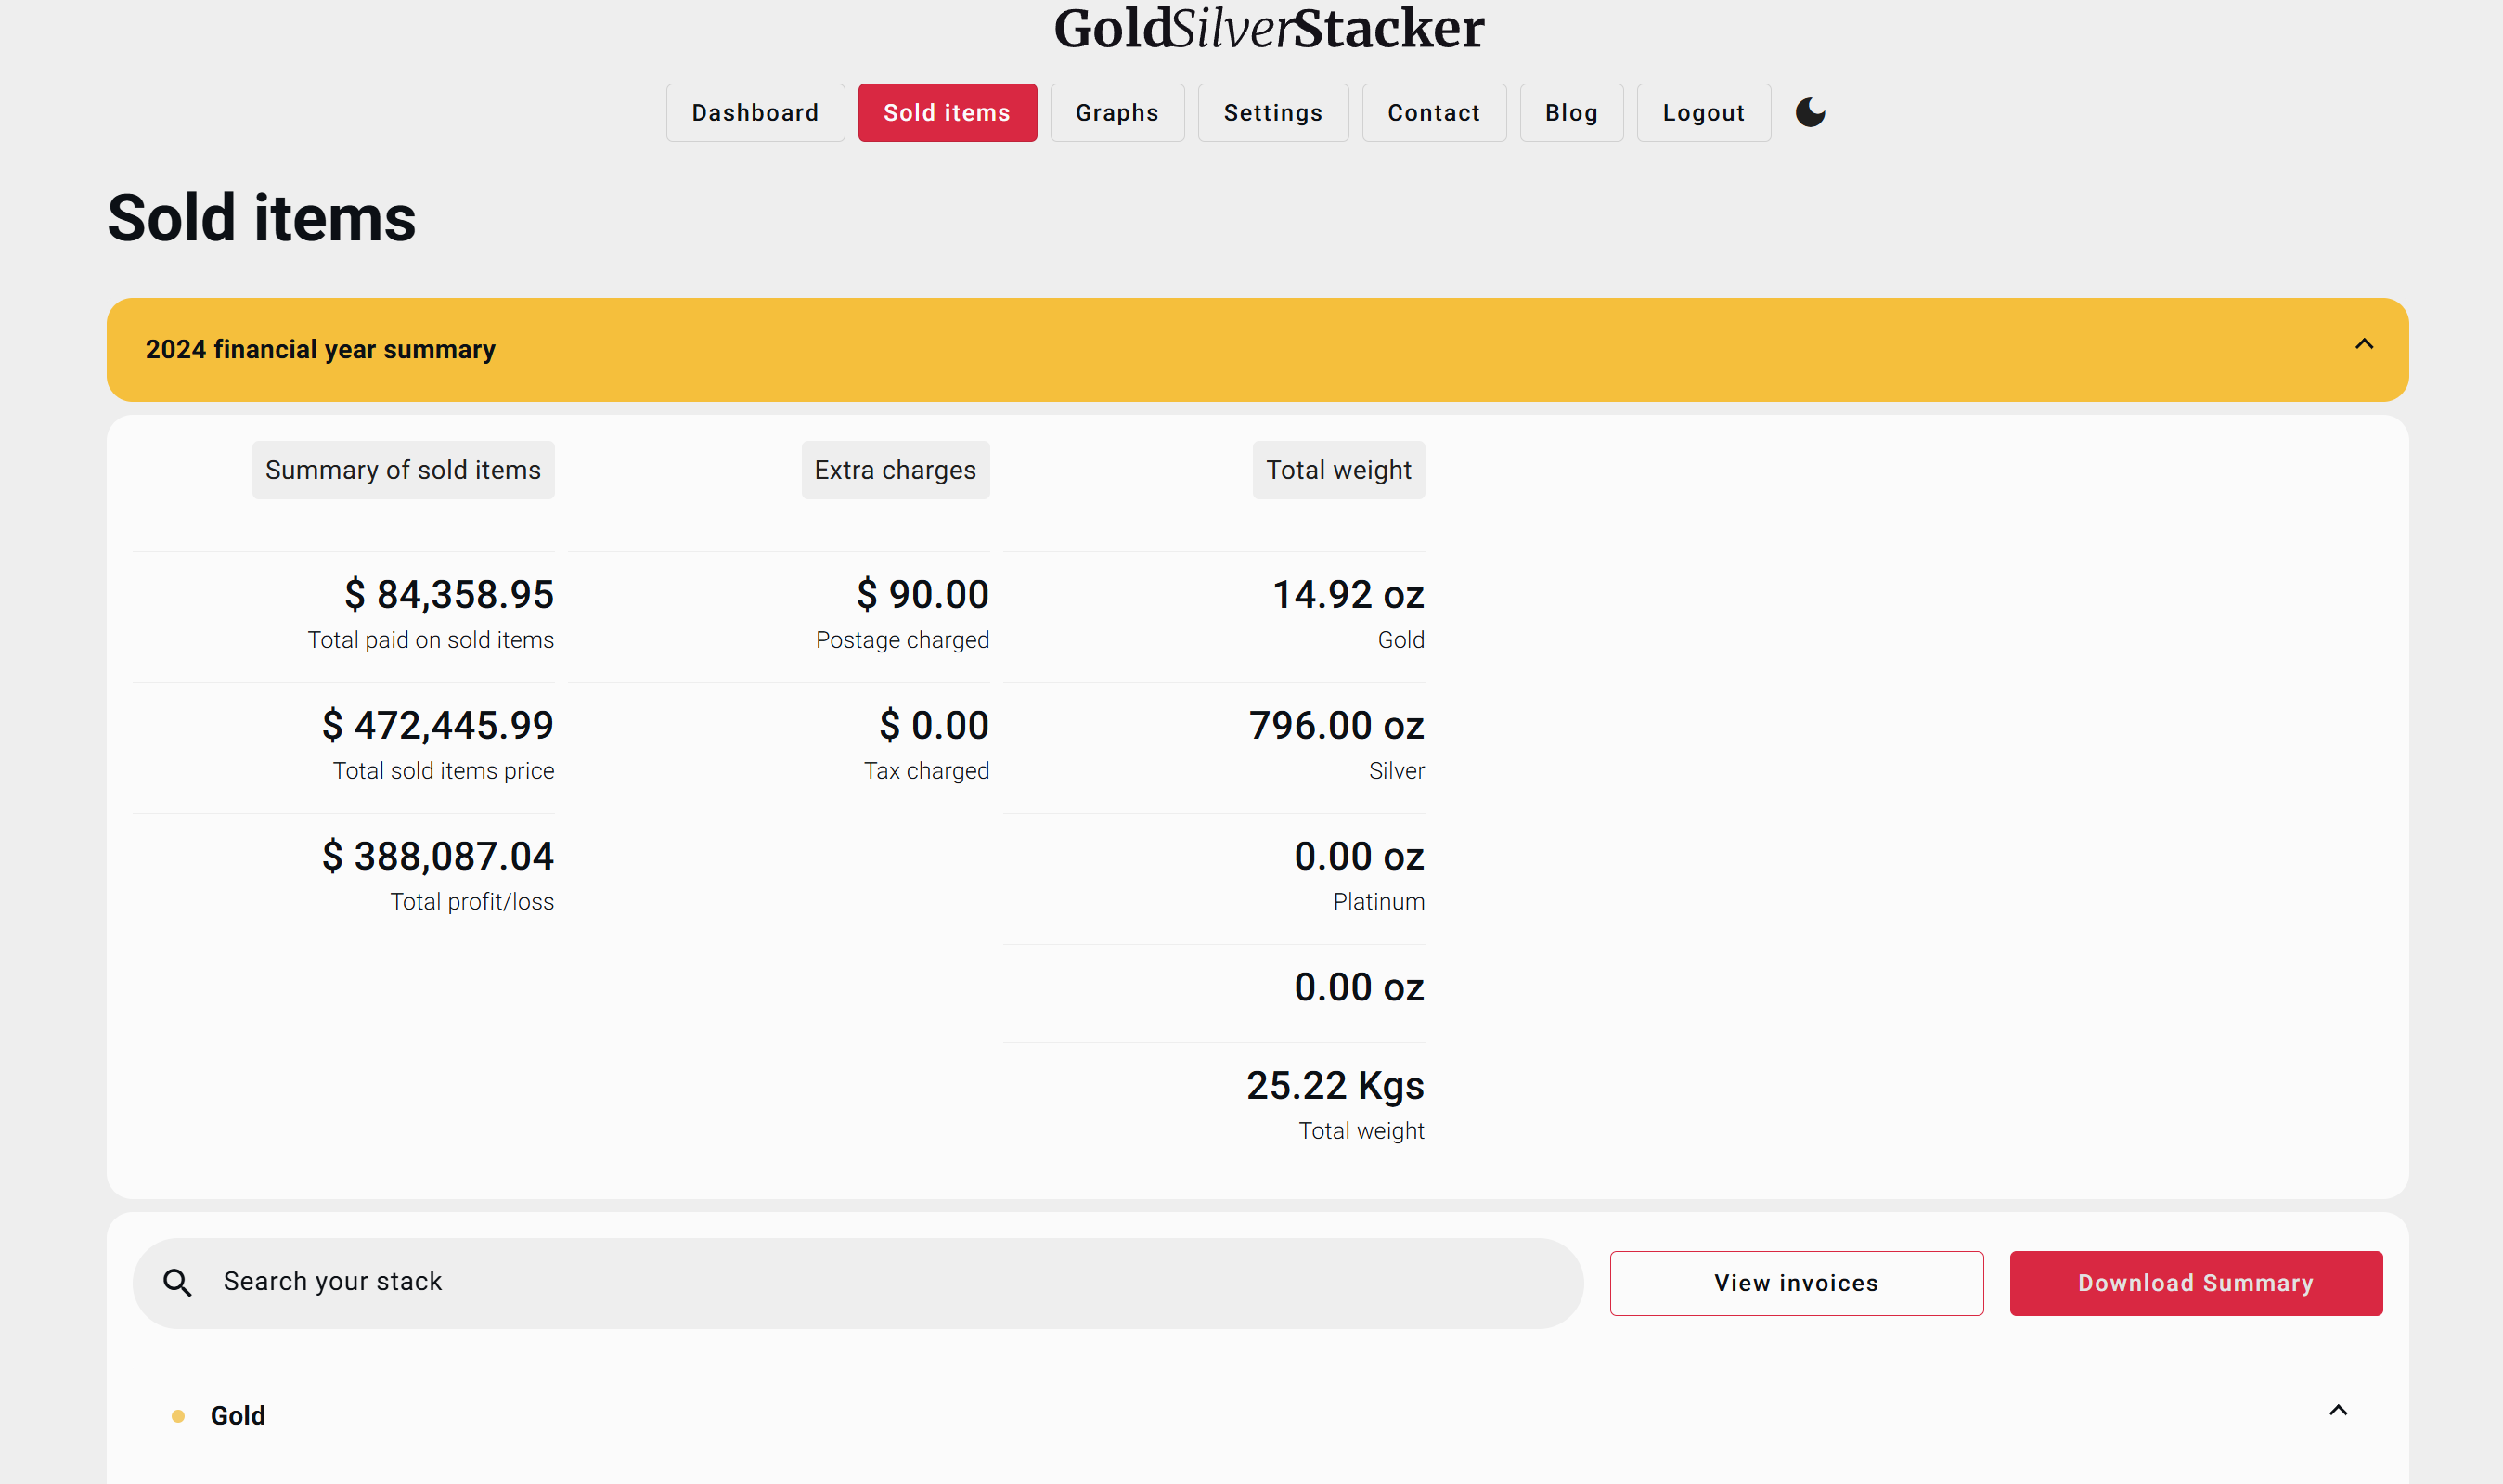Collapse the 2024 financial year summary

pos(2363,345)
